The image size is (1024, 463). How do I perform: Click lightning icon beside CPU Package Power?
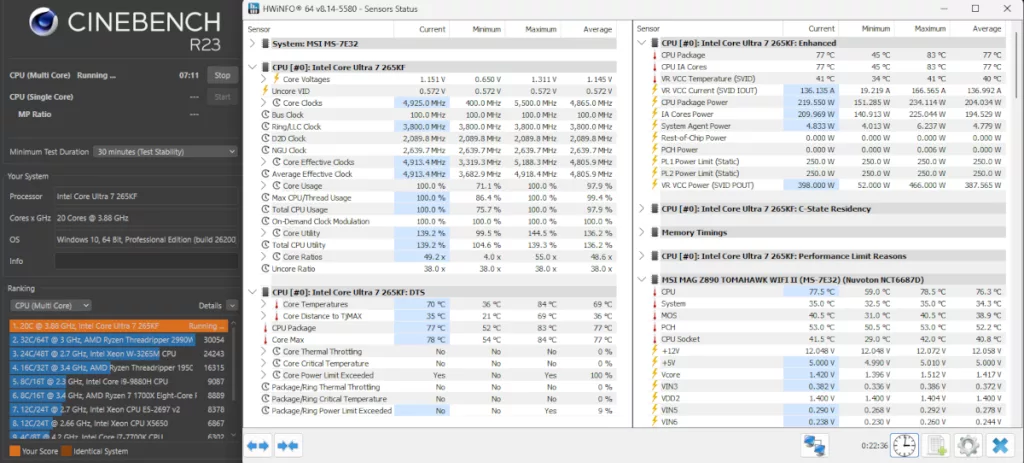pos(654,103)
